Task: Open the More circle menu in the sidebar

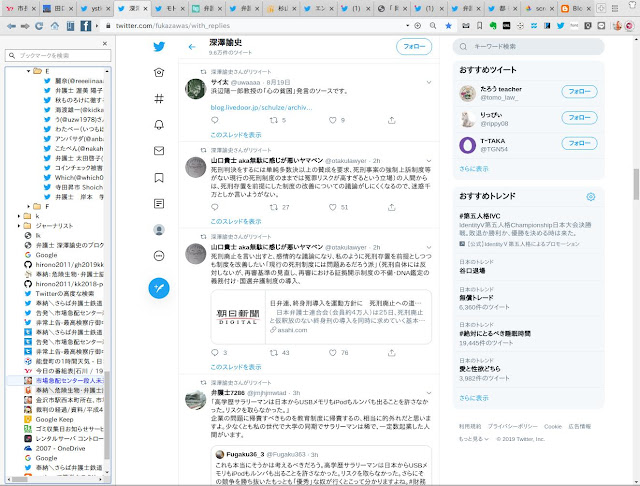Action: tap(159, 256)
